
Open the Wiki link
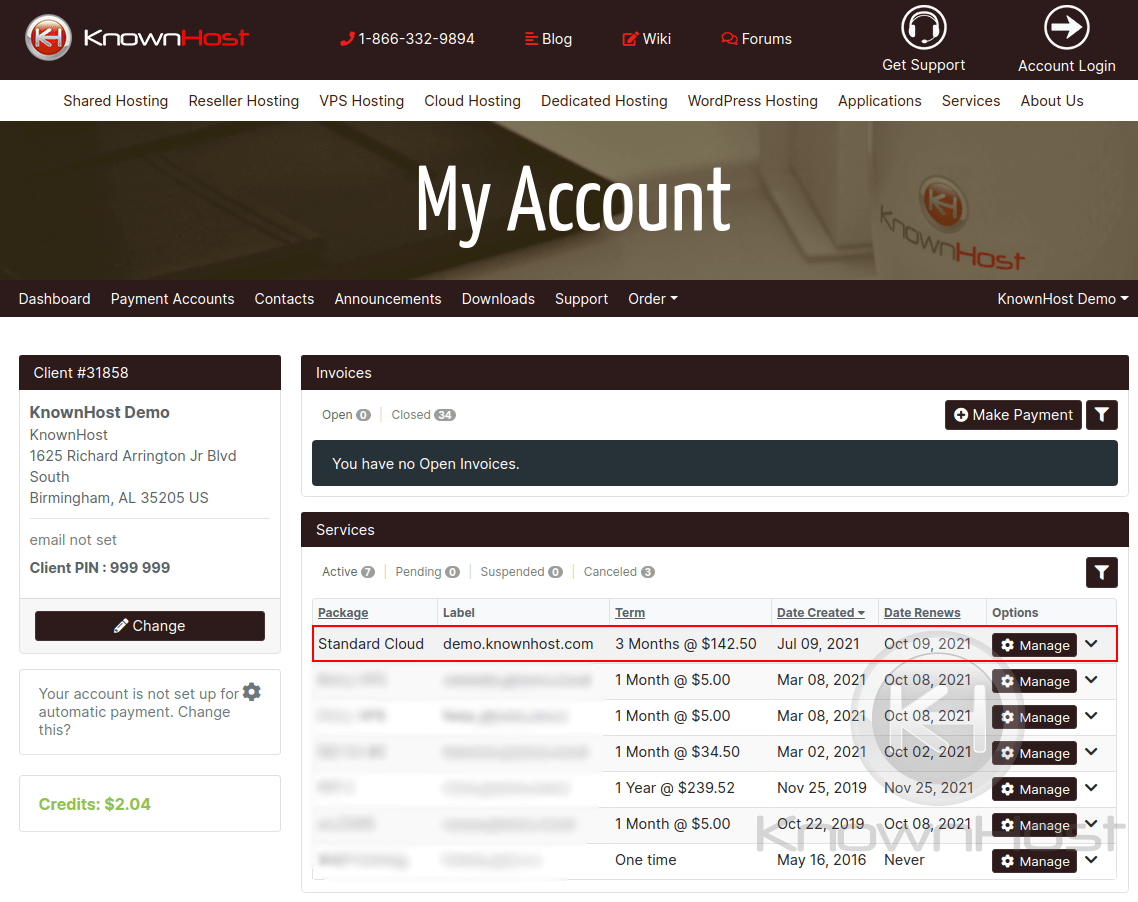pos(647,39)
